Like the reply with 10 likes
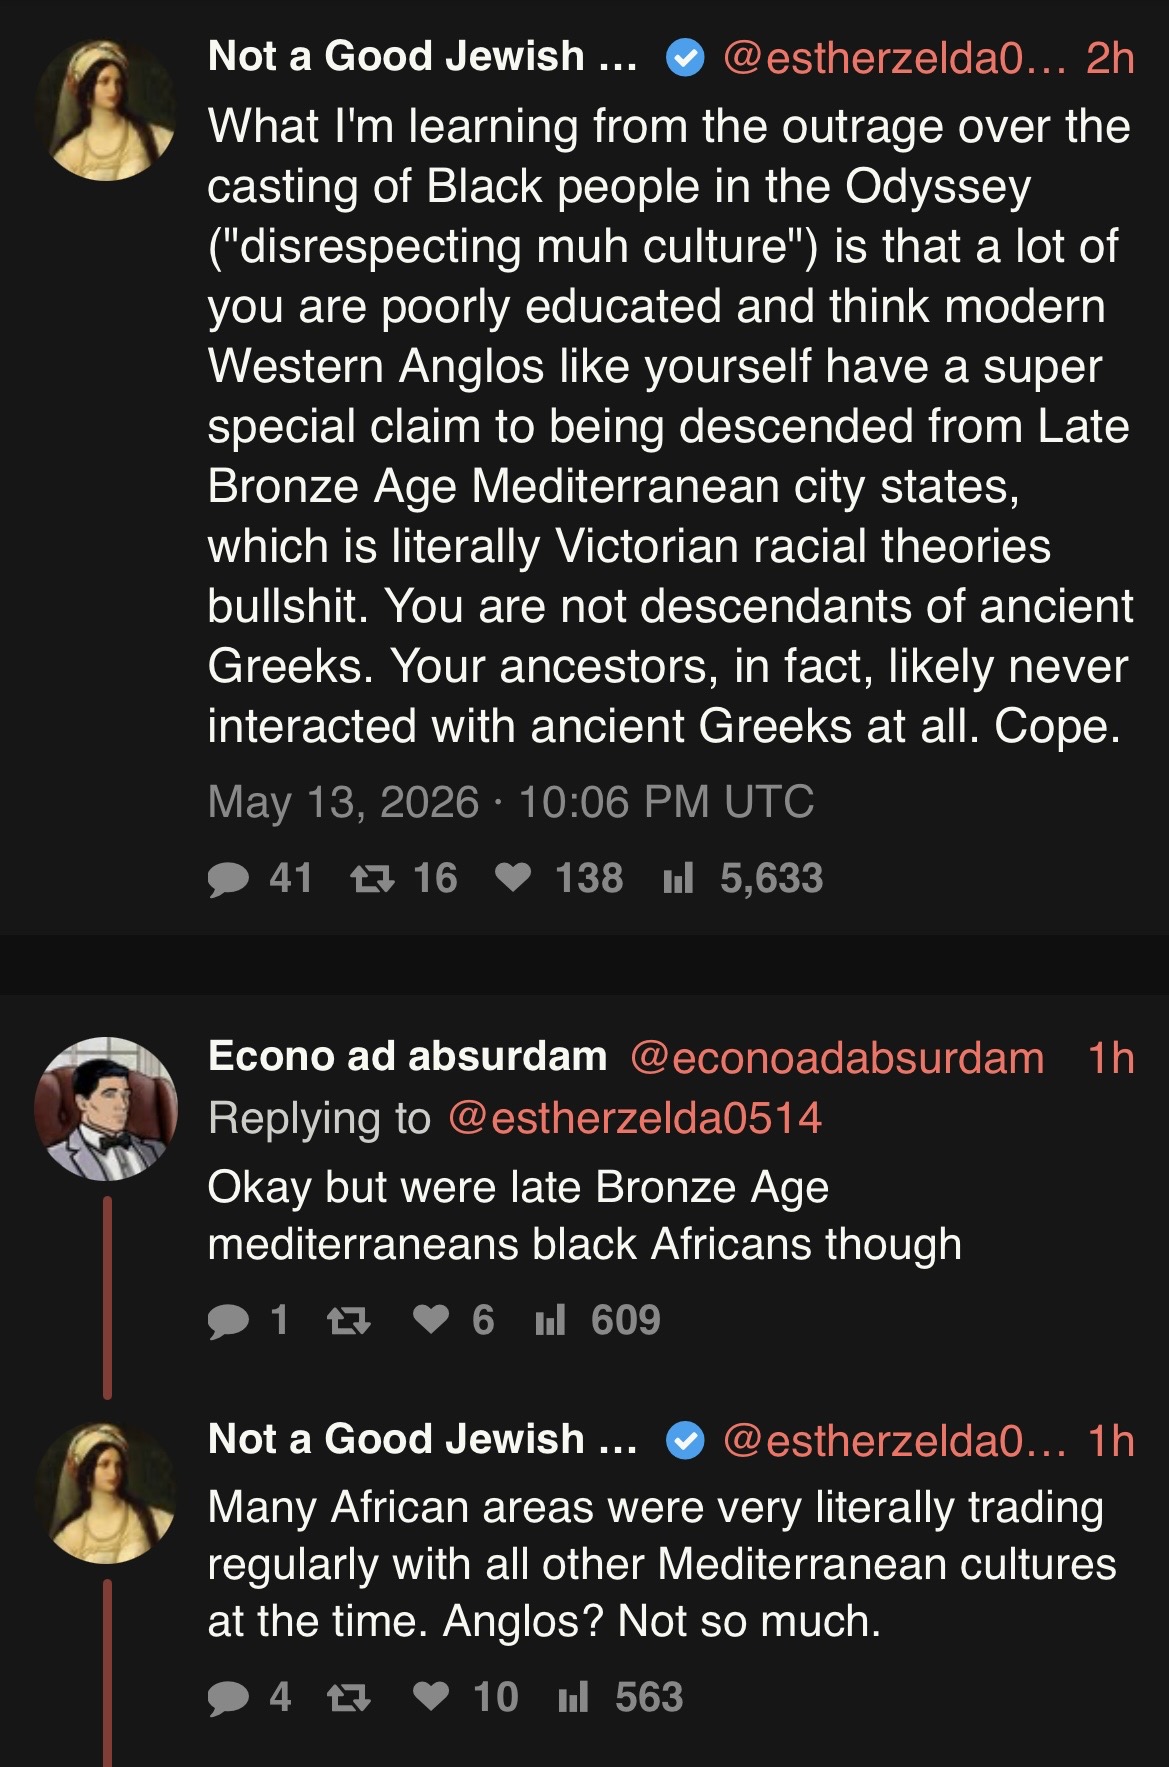This screenshot has height=1767, width=1169. click(x=465, y=1697)
